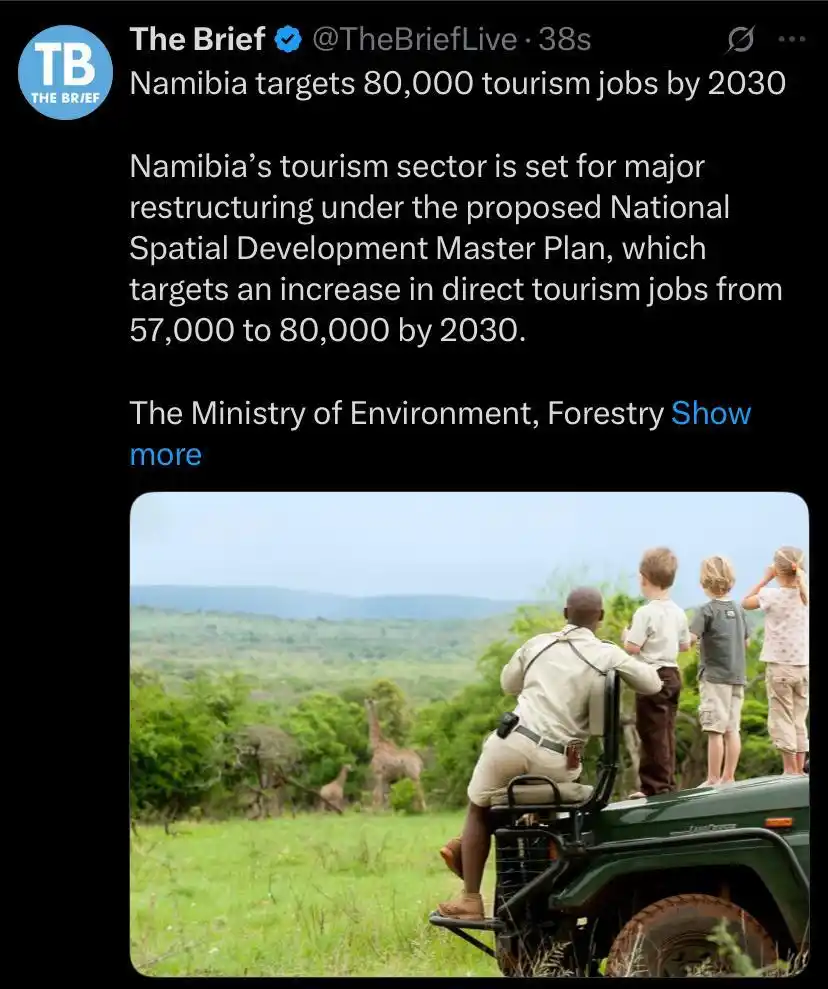This screenshot has width=828, height=989.
Task: Visit the @TheBriefLive handle
Action: point(414,40)
